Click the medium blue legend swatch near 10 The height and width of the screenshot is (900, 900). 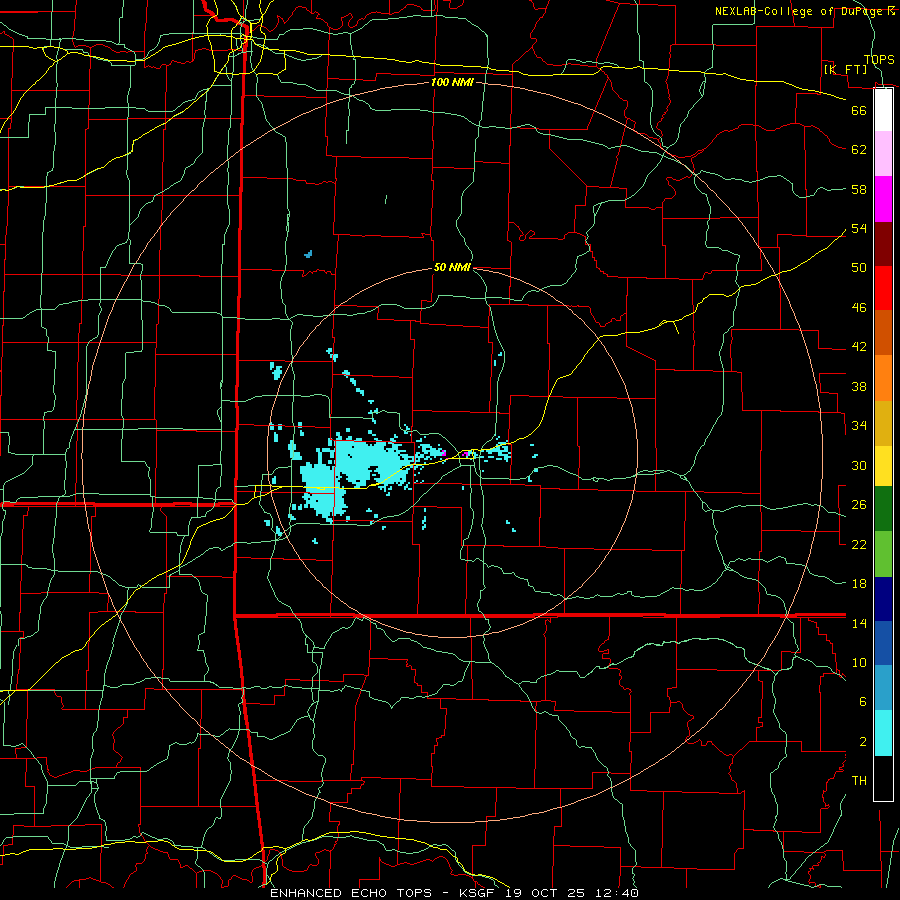pos(883,643)
